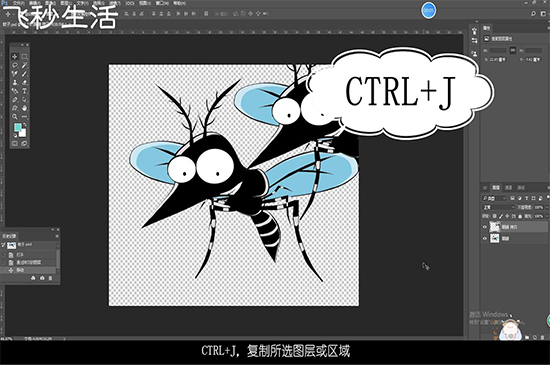Open the 编辑 menu
Screen dimensions: 550x365
36,3
